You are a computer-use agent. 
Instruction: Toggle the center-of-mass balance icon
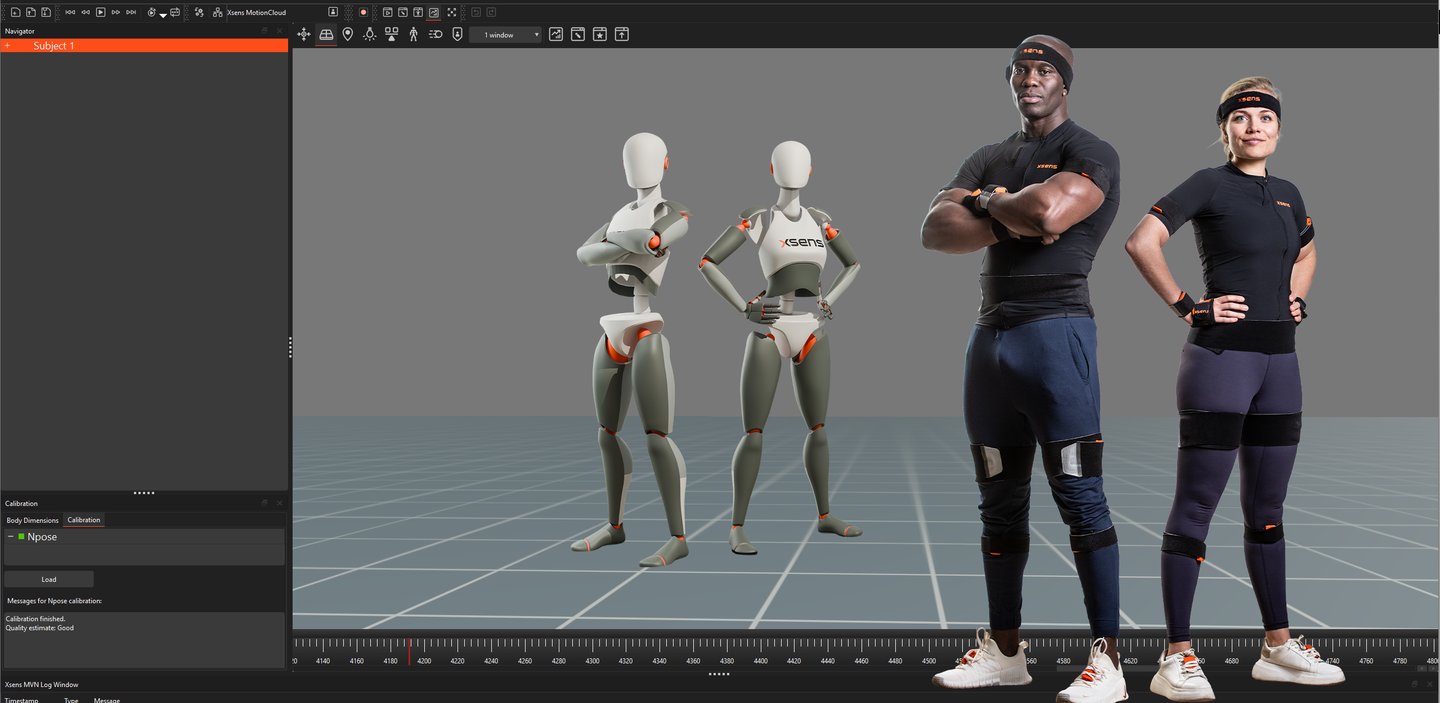point(391,34)
